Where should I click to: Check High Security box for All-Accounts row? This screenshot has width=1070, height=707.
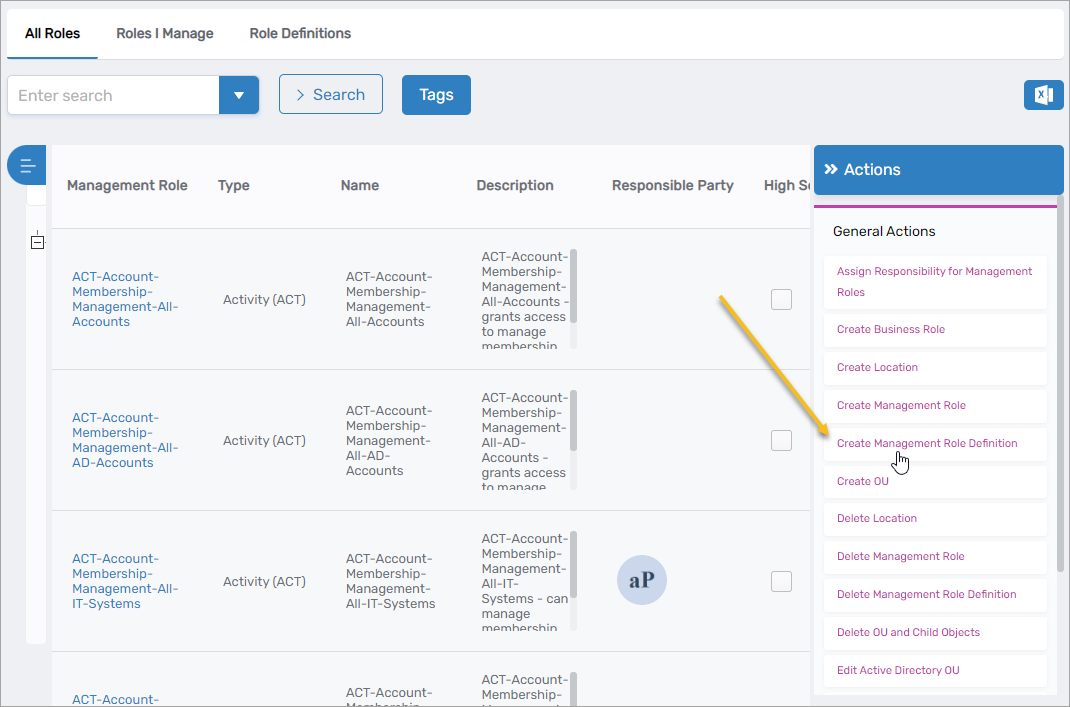pos(781,299)
